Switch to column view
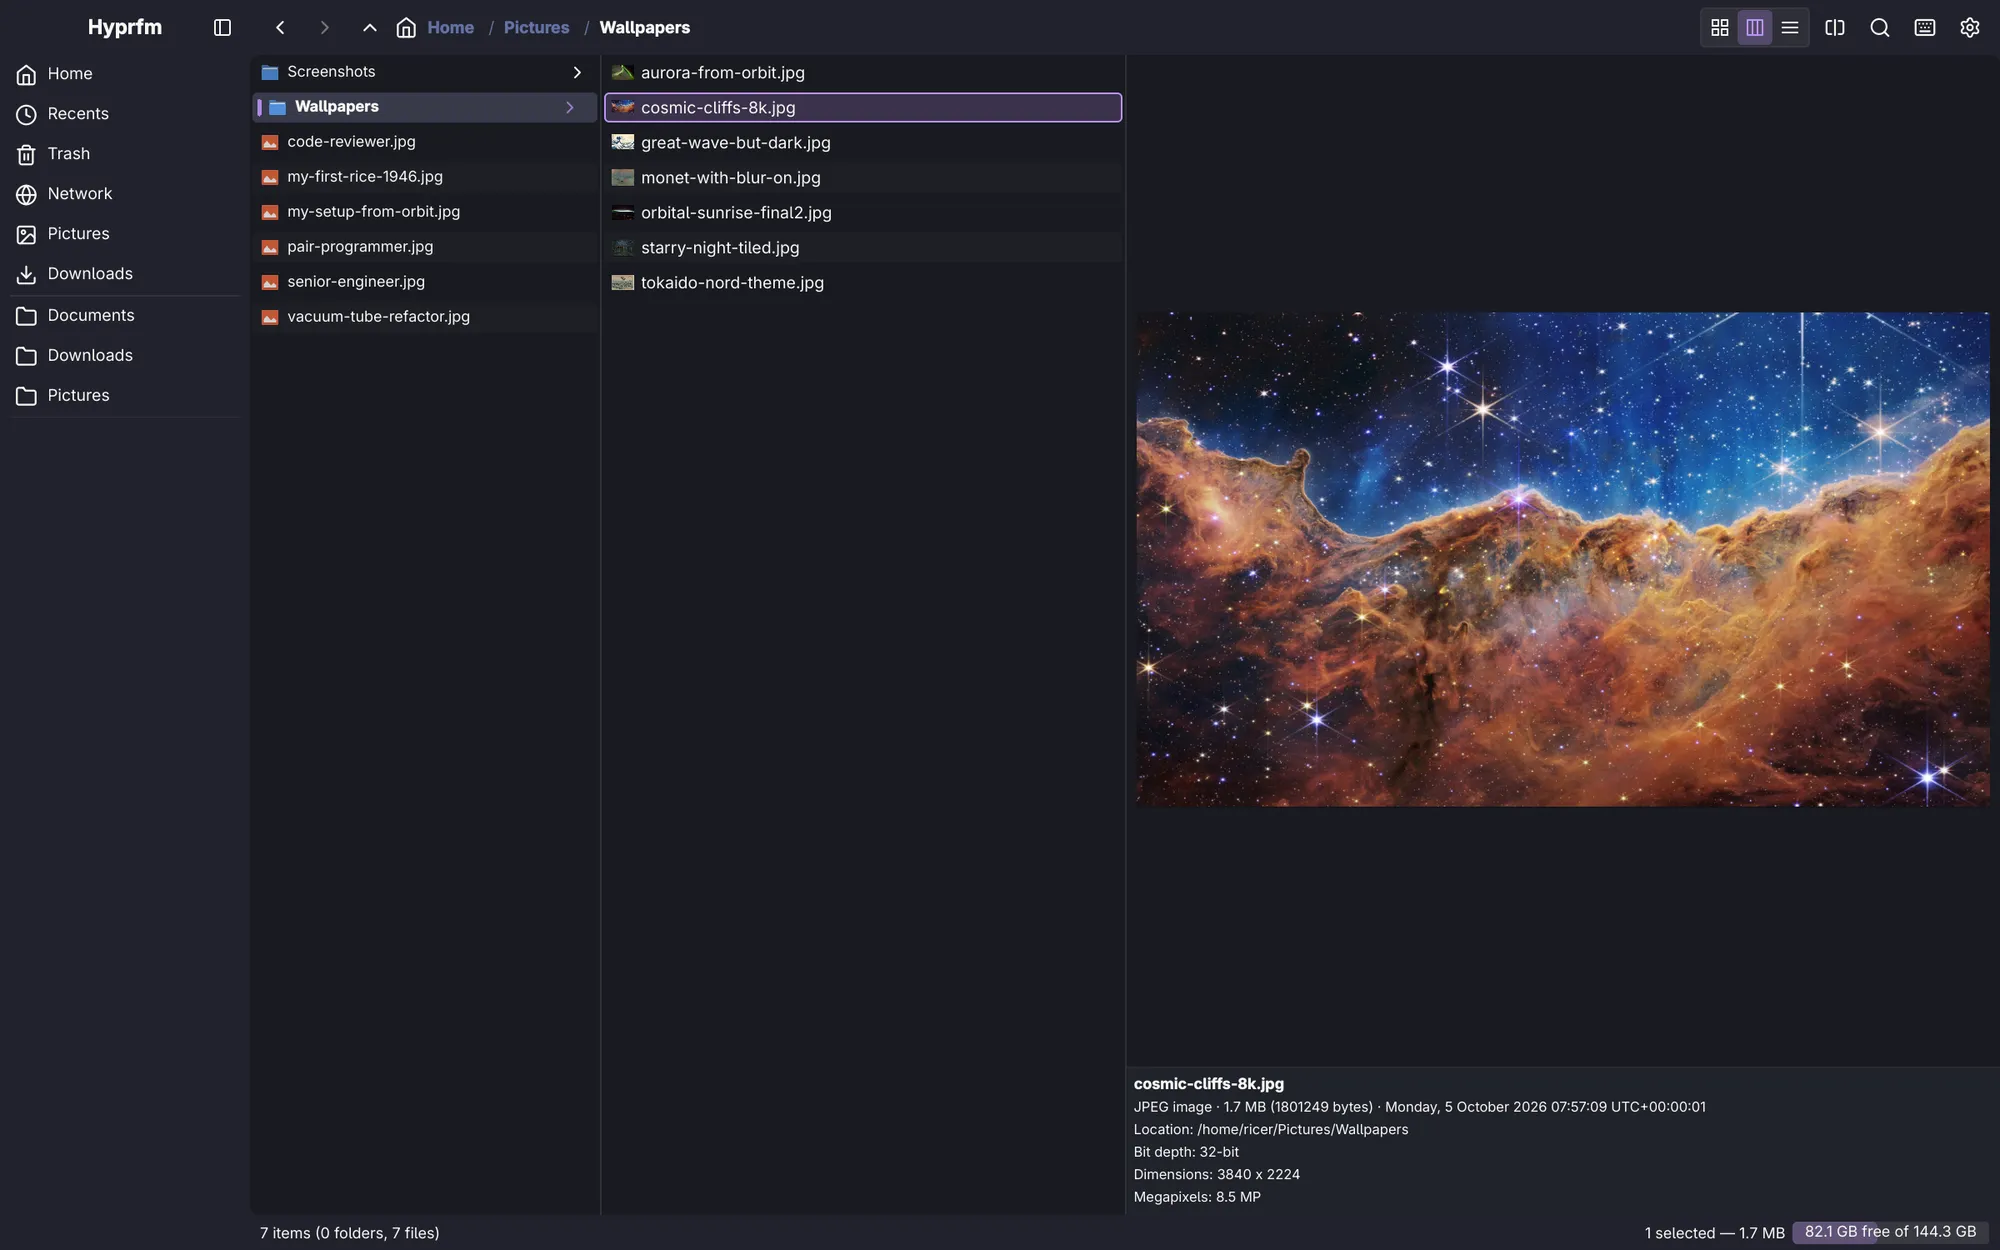 pyautogui.click(x=1755, y=28)
